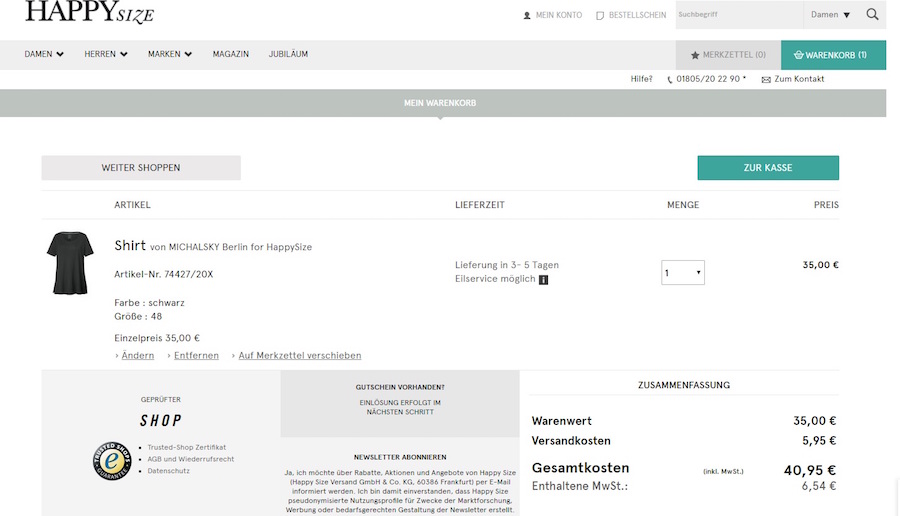Open Zum Kontakt envelope link
The height and width of the screenshot is (516, 900).
(x=793, y=79)
